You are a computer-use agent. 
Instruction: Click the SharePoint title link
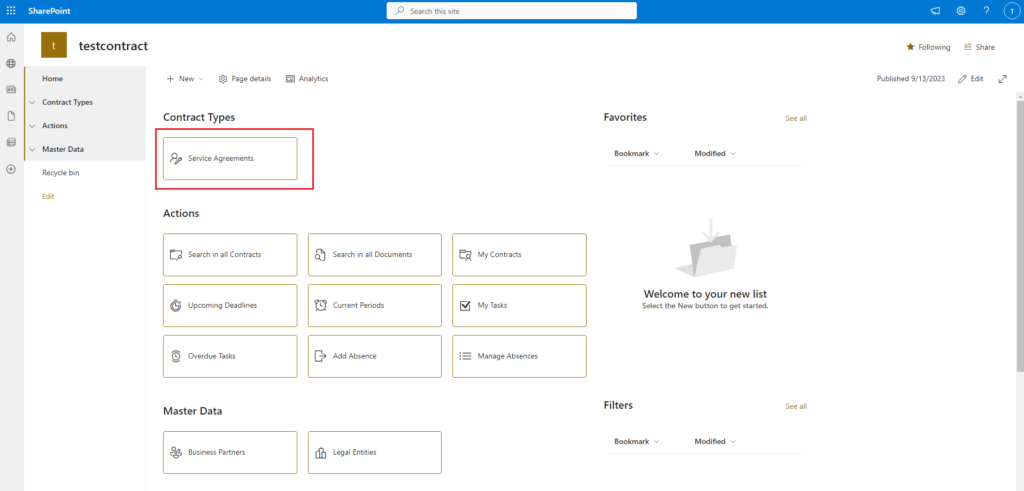49,11
